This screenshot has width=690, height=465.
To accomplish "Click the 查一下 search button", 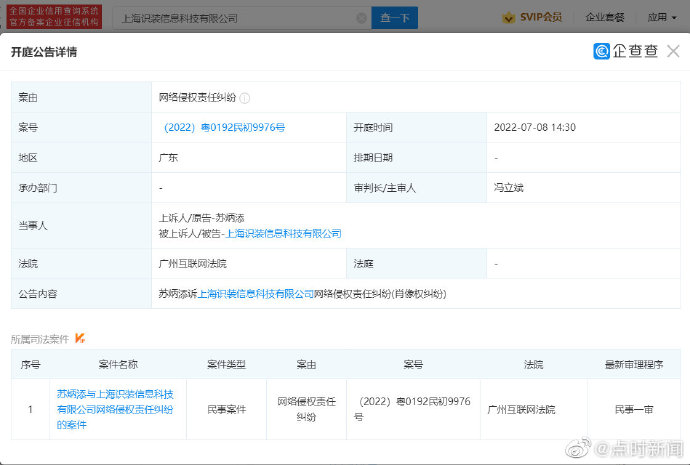I will click(x=395, y=18).
